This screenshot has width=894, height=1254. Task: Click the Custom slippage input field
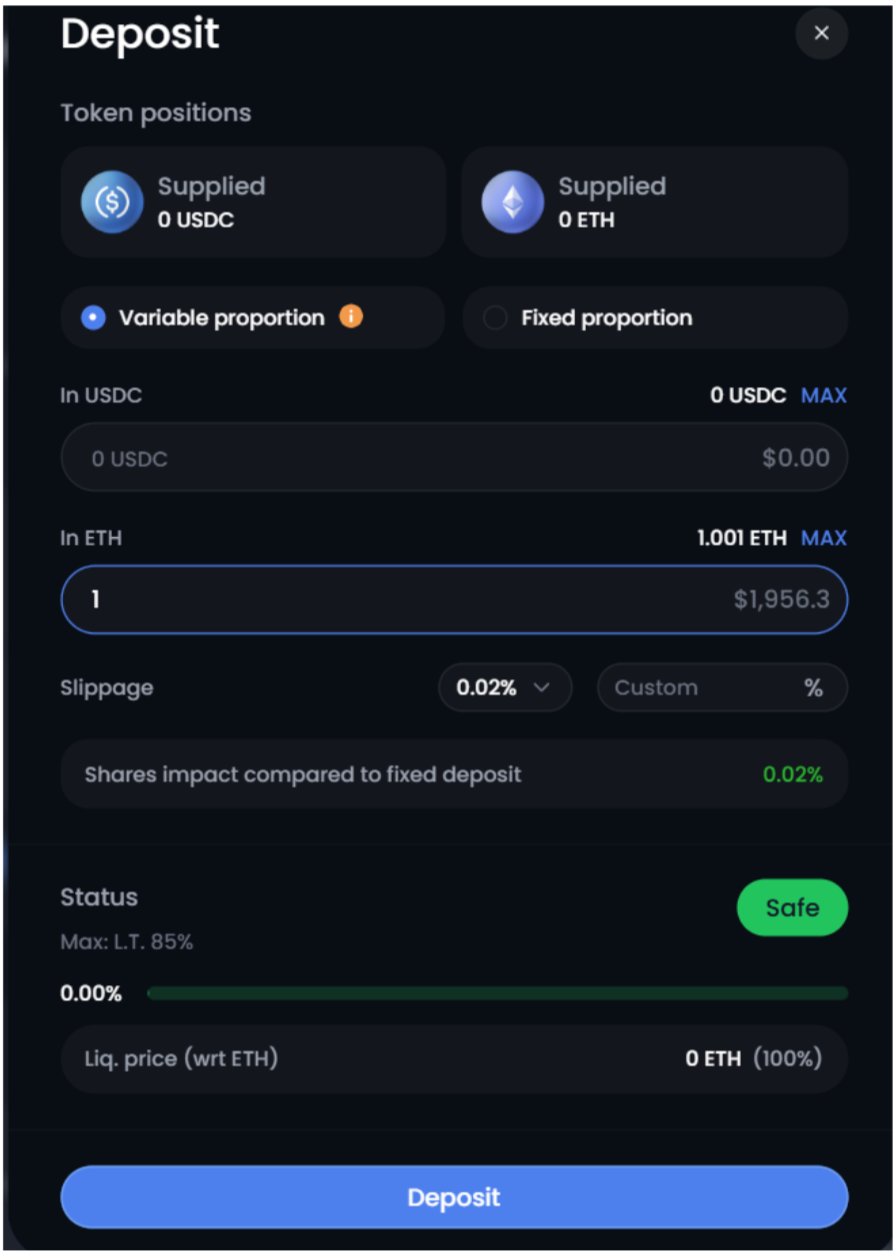[x=700, y=688]
